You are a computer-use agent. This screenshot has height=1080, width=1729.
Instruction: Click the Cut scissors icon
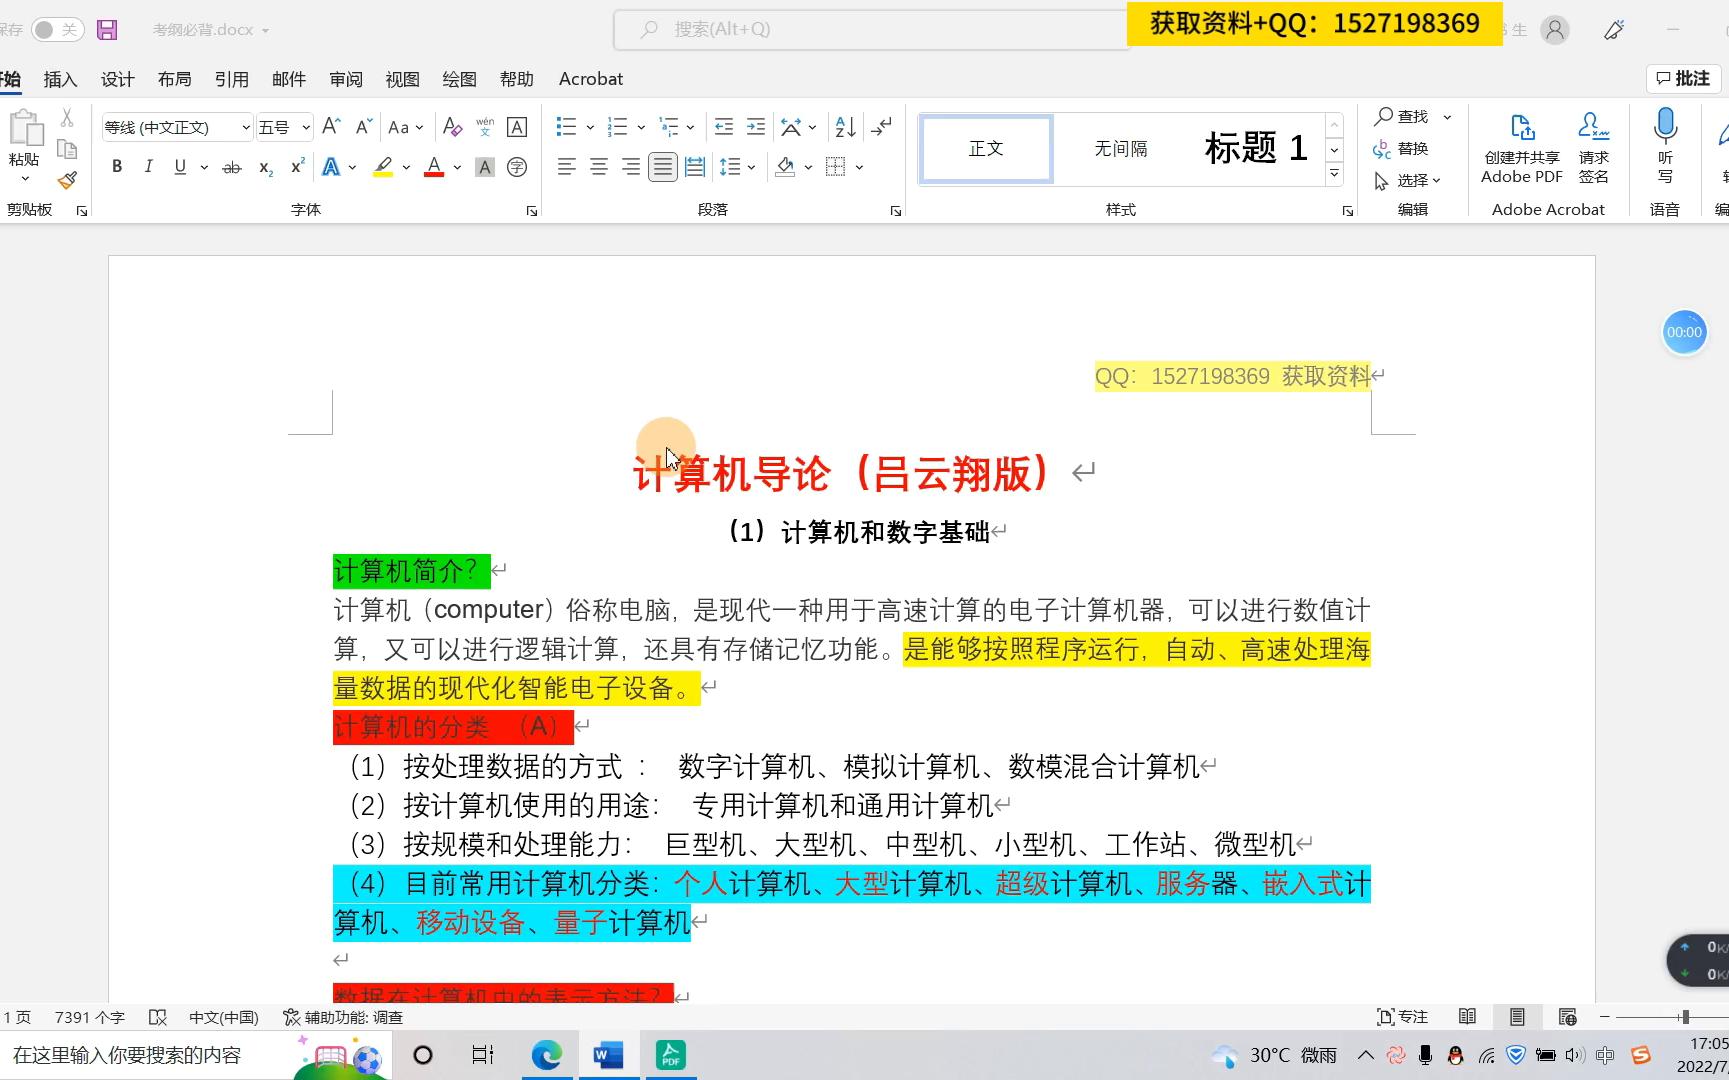pyautogui.click(x=67, y=118)
